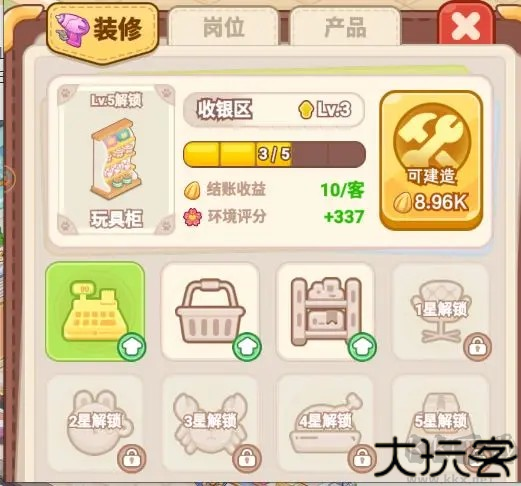This screenshot has width=521, height=486.
Task: Click the 3/5 upgrade progress bar
Action: coord(274,154)
